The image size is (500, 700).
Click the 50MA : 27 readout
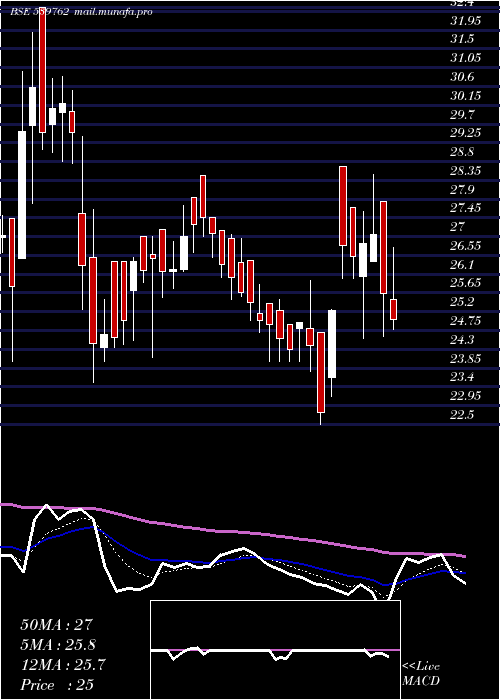[57, 625]
